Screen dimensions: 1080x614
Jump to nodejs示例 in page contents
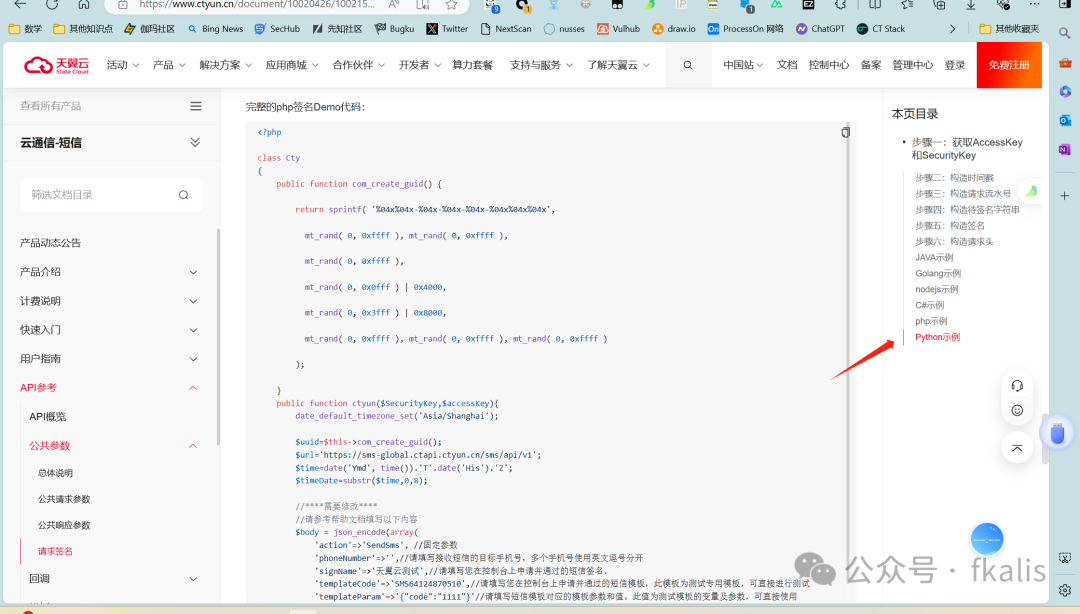click(936, 289)
